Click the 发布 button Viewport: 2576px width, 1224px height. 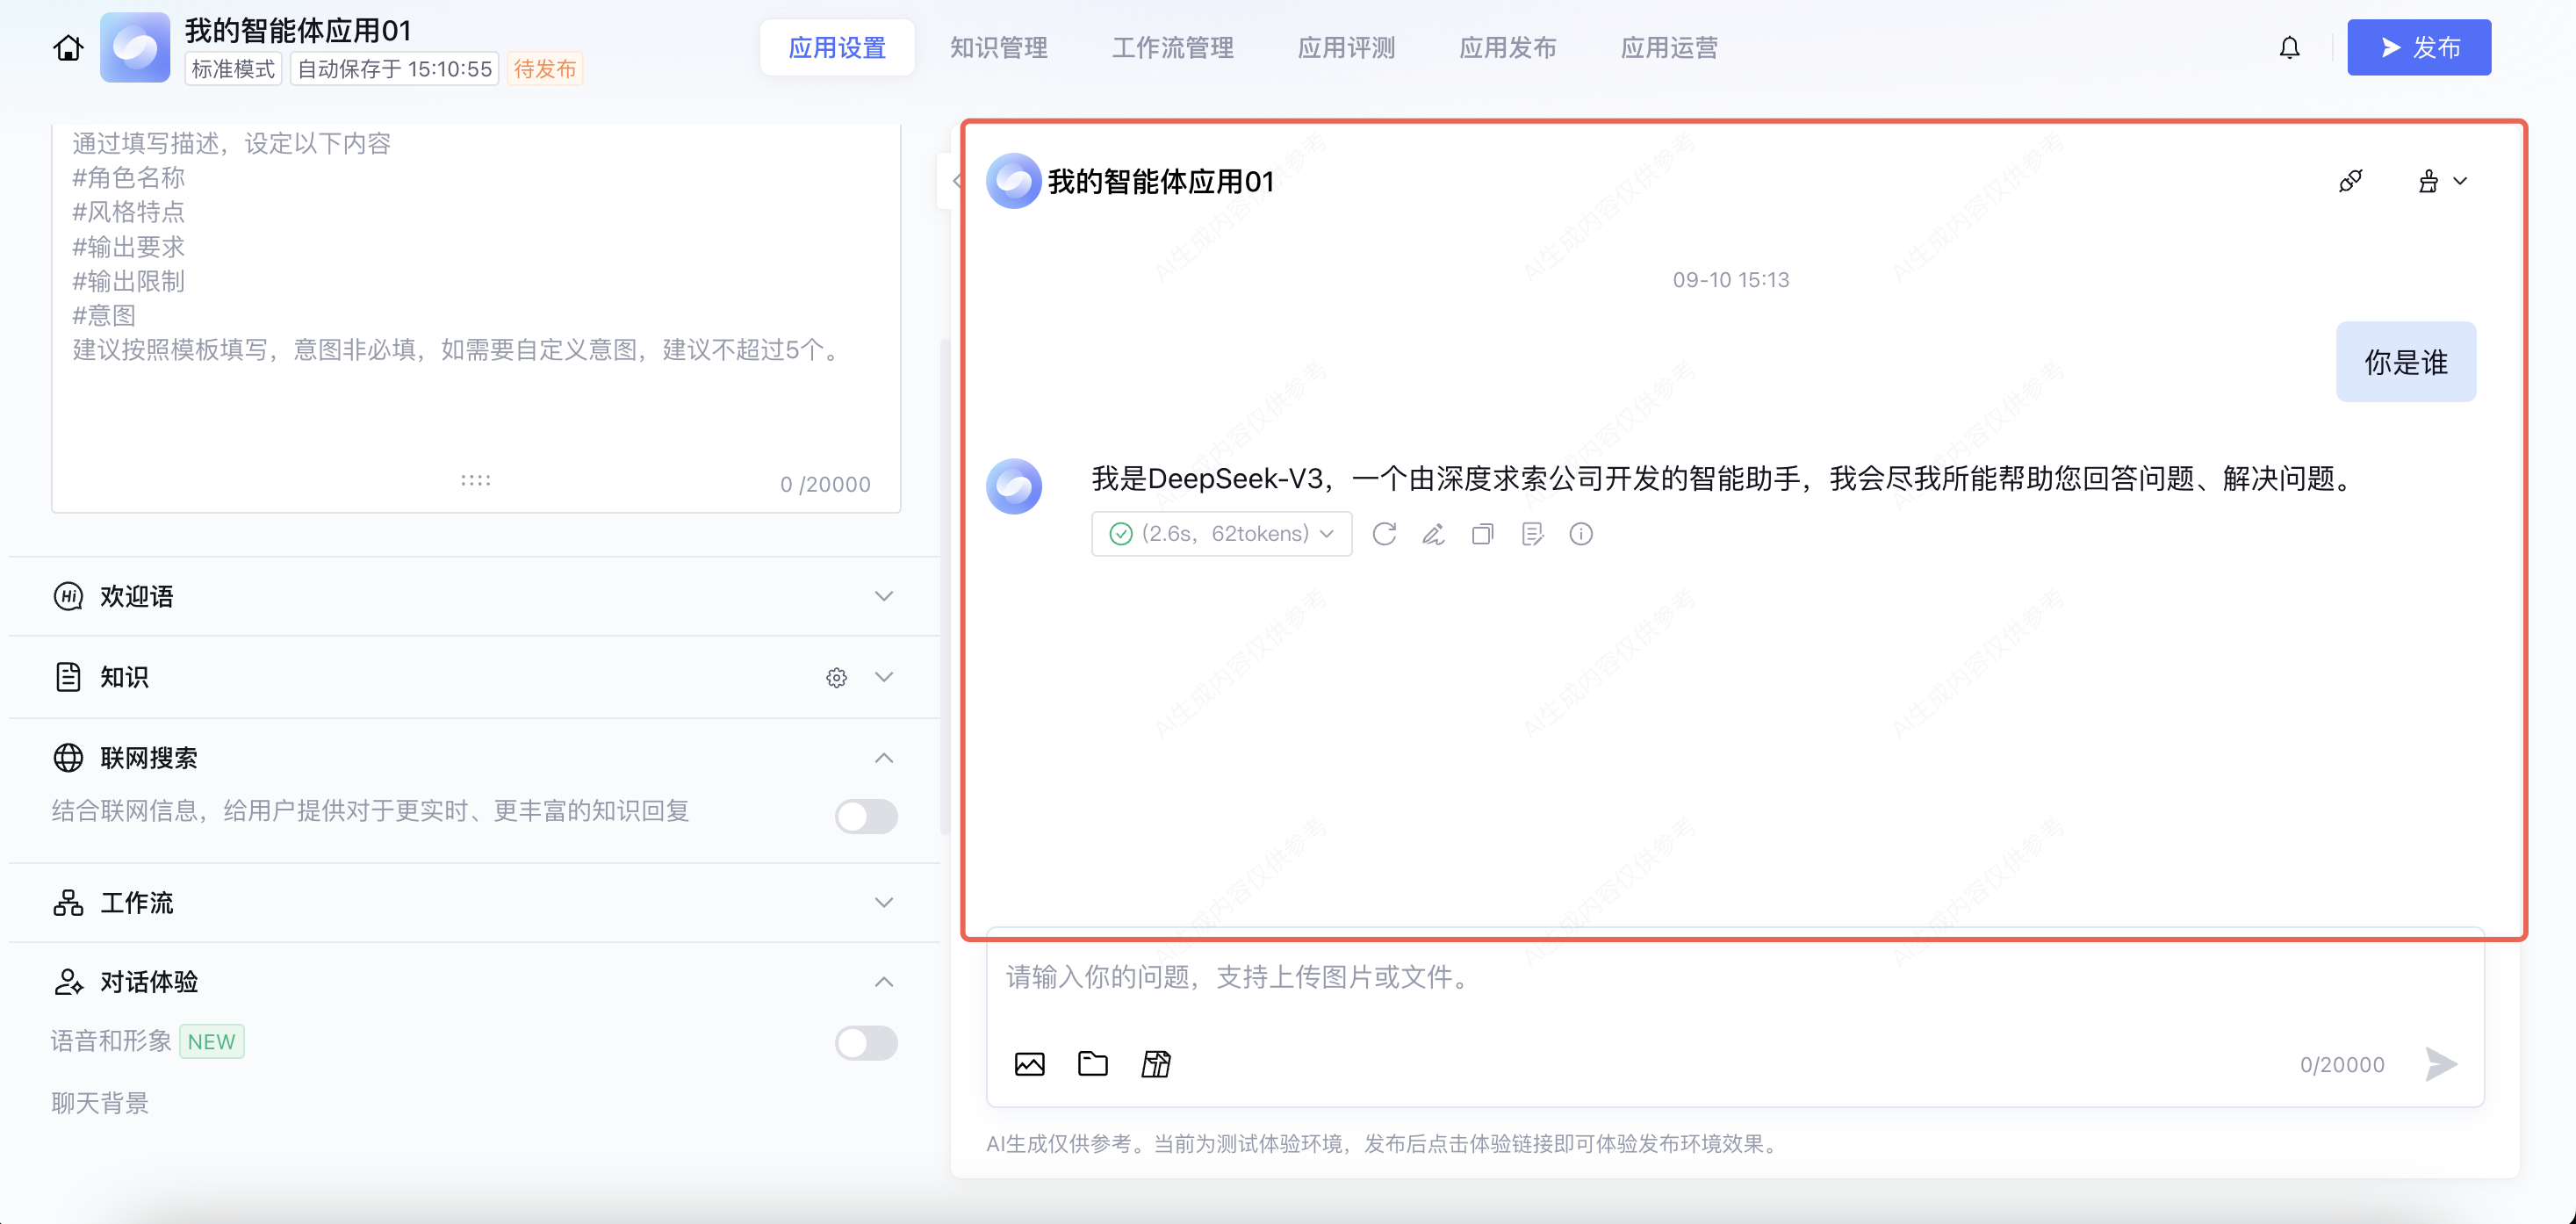click(2418, 47)
